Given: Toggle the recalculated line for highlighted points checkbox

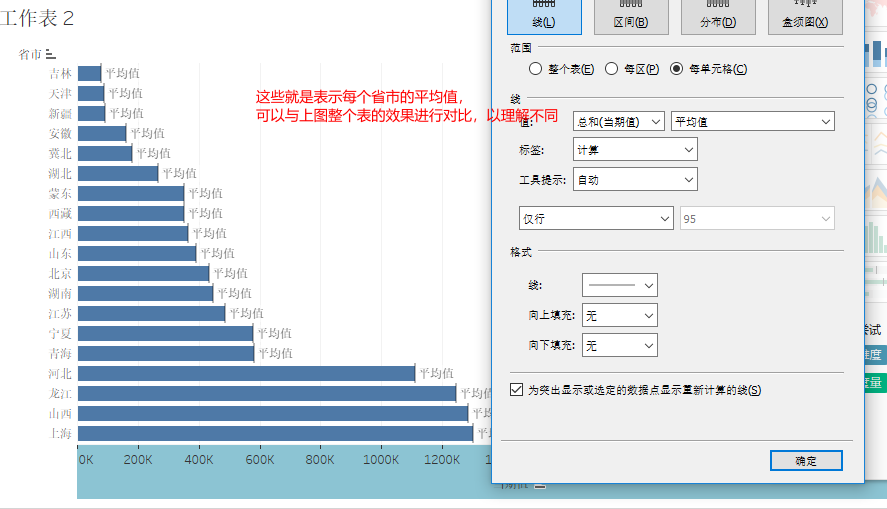Looking at the screenshot, I should click(x=516, y=390).
